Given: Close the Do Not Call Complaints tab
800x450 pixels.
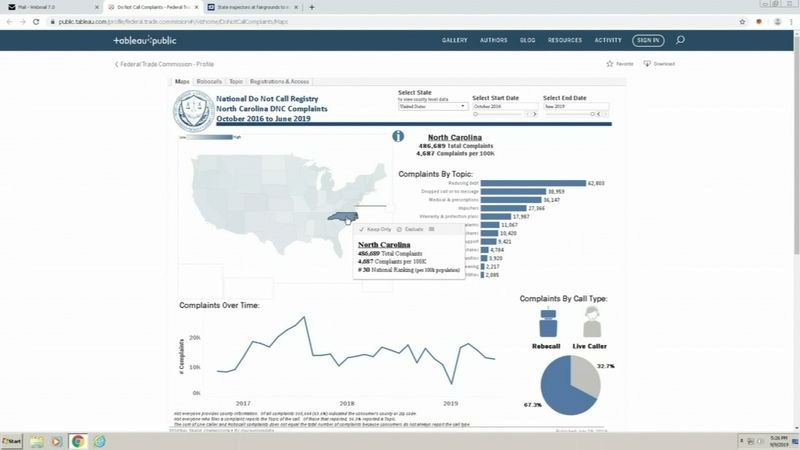Looking at the screenshot, I should (x=196, y=7).
